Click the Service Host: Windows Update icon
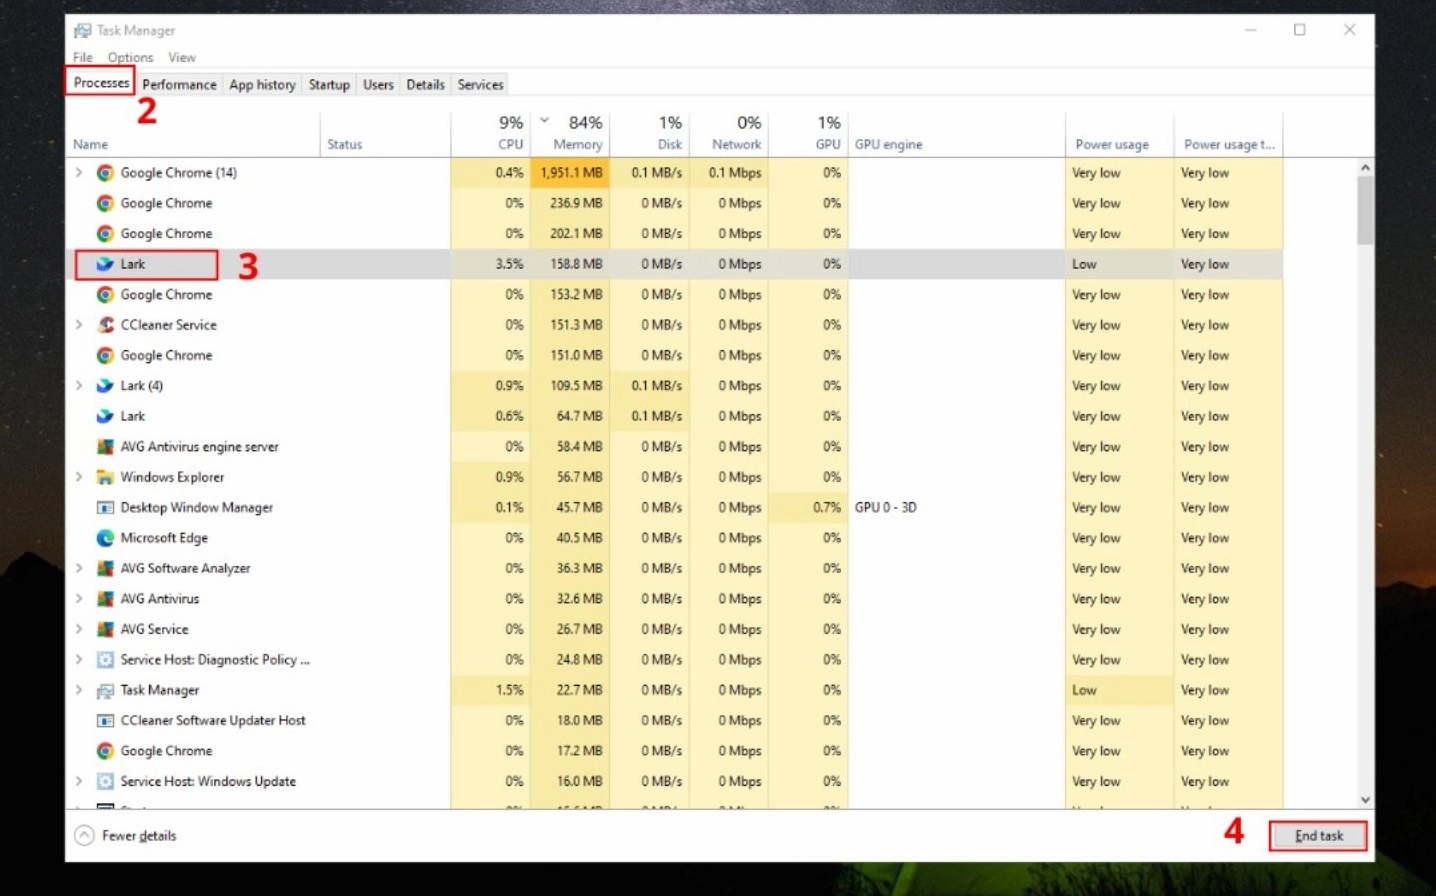Viewport: 1436px width, 896px height. [104, 781]
